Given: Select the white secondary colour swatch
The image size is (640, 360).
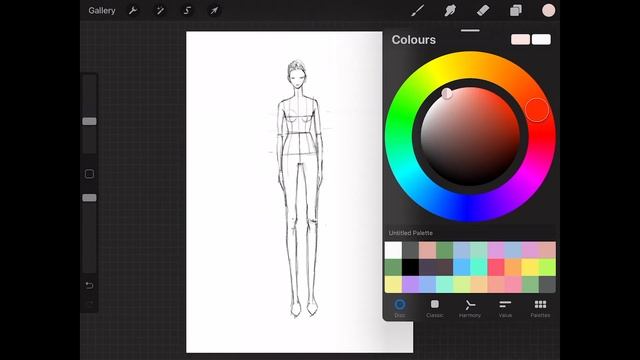Looking at the screenshot, I should pyautogui.click(x=541, y=40).
